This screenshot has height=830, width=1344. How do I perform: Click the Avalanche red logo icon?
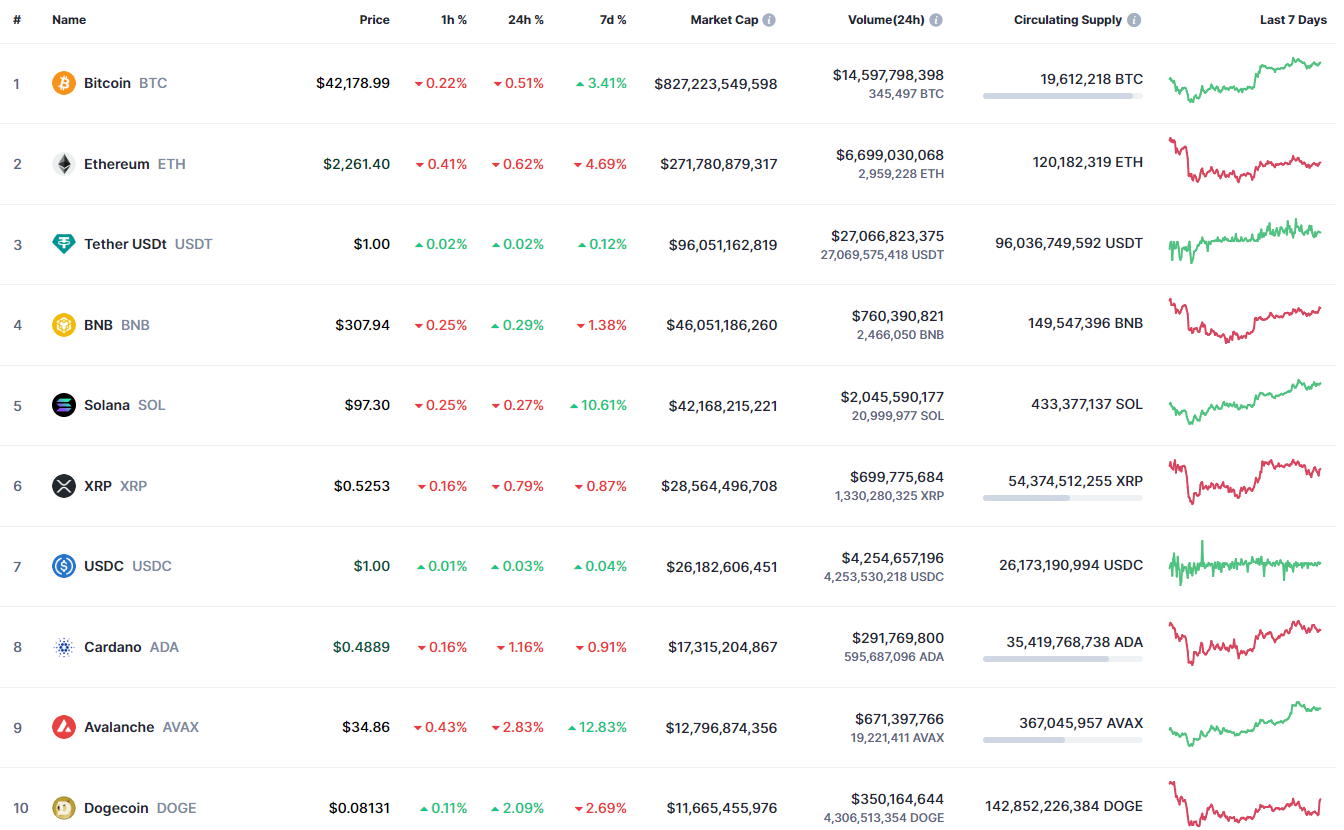(x=64, y=727)
